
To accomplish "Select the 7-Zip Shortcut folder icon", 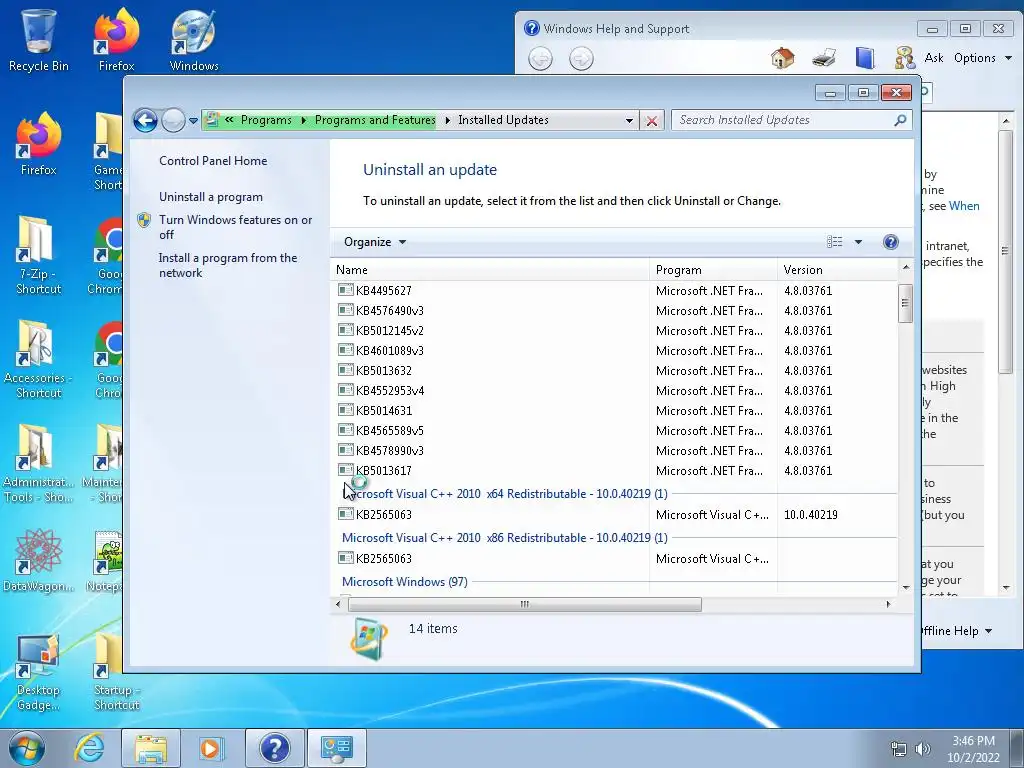I will click(39, 255).
